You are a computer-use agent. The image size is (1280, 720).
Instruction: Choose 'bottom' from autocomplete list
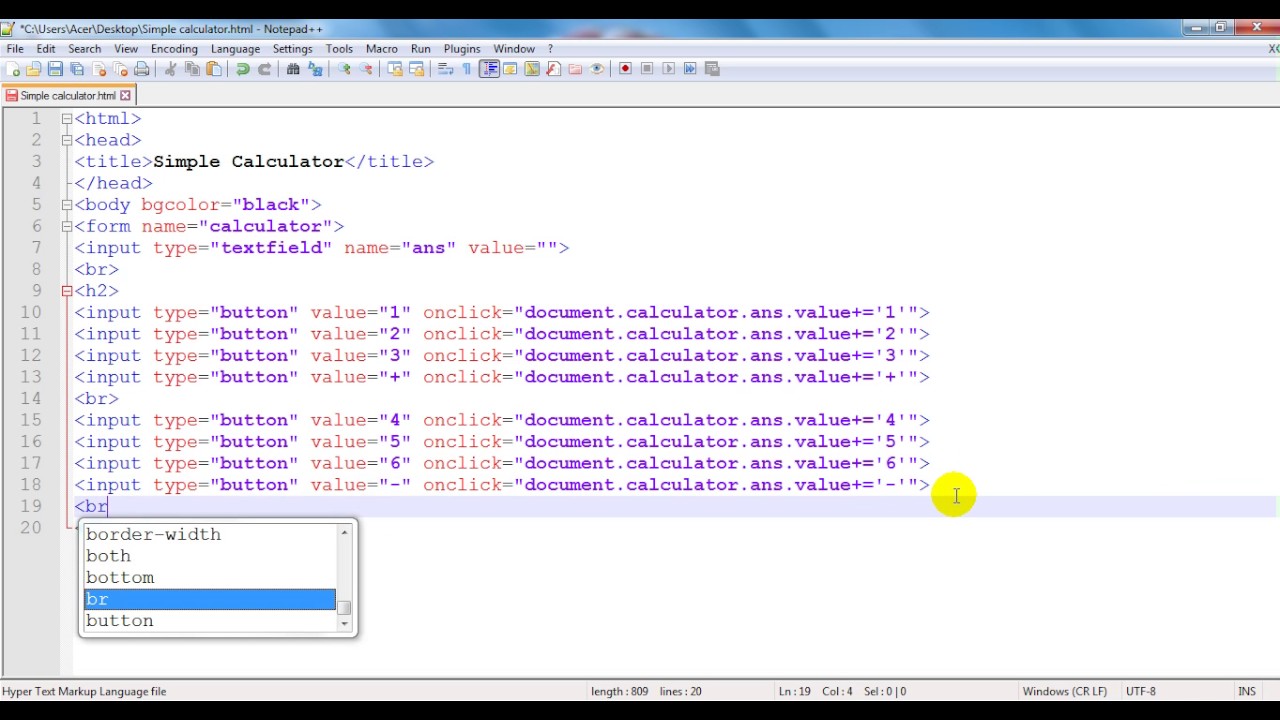point(209,578)
